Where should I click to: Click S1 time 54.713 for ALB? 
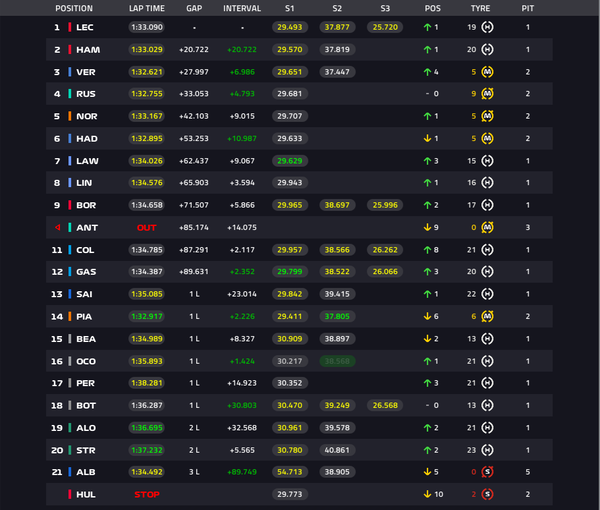point(290,472)
